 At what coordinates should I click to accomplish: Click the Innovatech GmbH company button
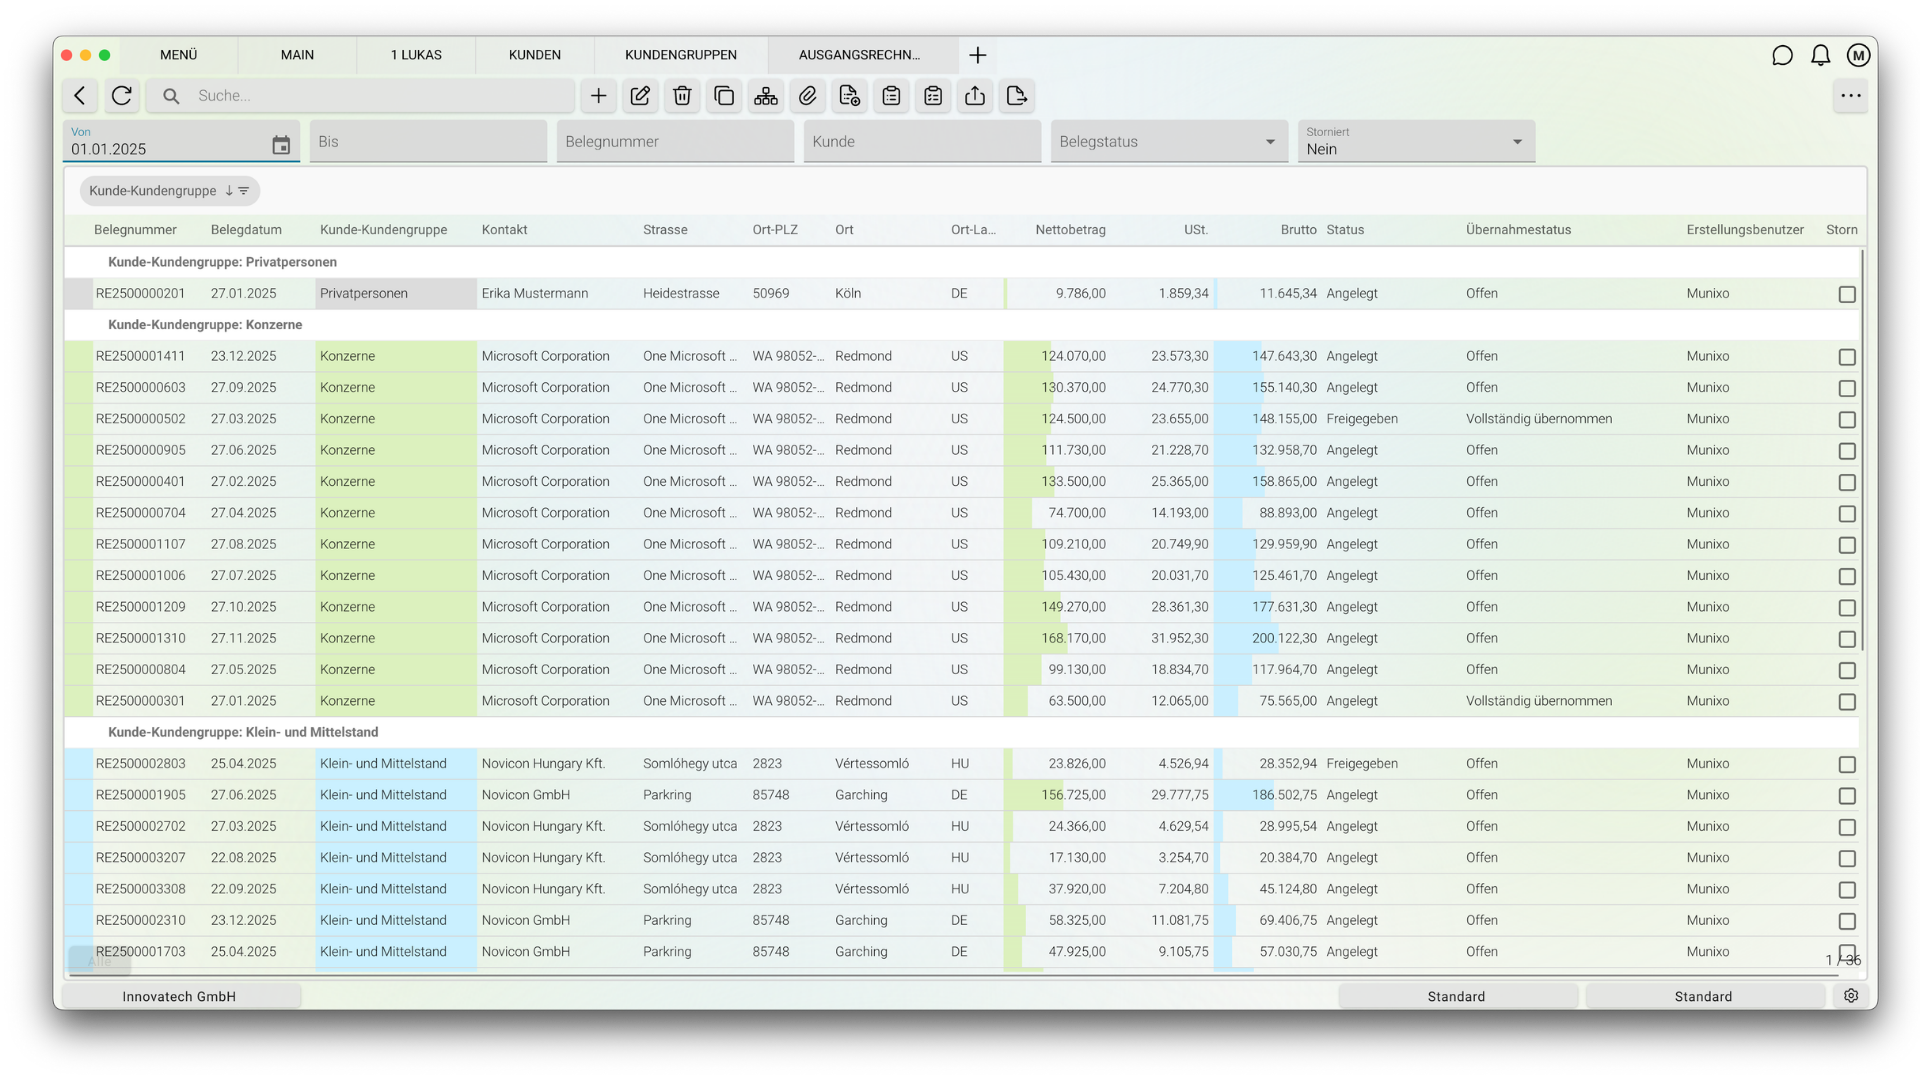point(179,996)
